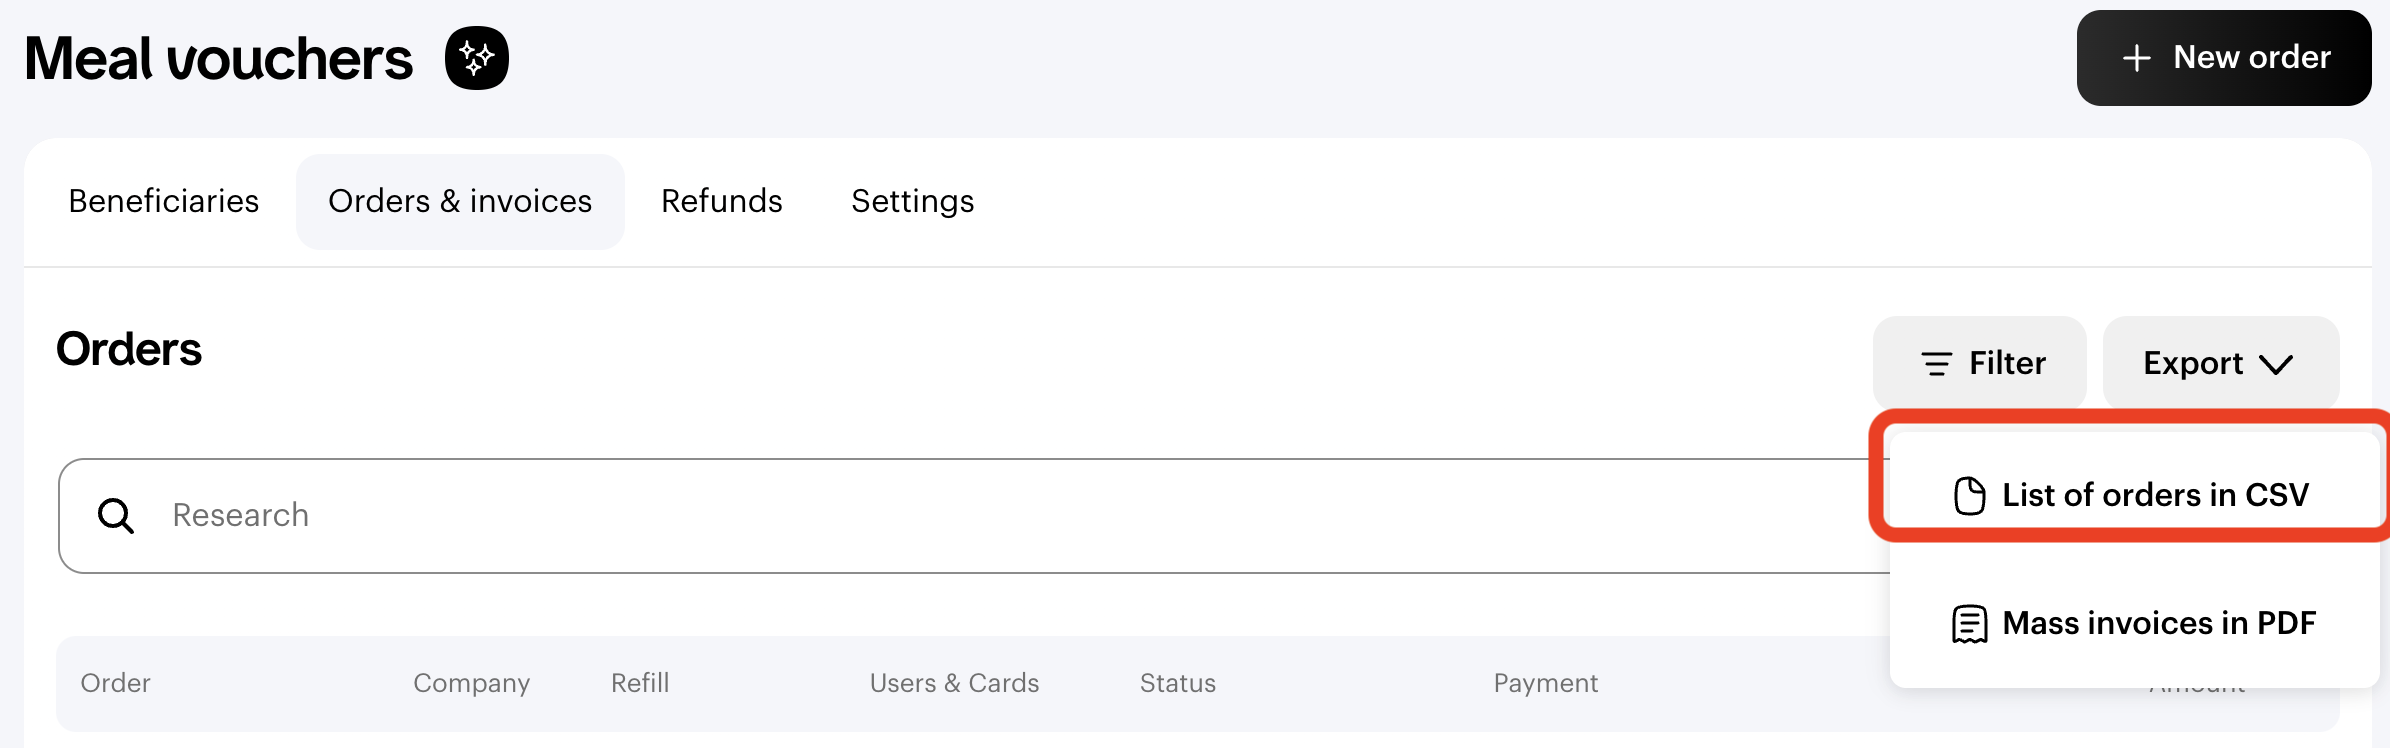Open the Filter options
Viewport: 2390px width, 748px height.
pos(1980,362)
